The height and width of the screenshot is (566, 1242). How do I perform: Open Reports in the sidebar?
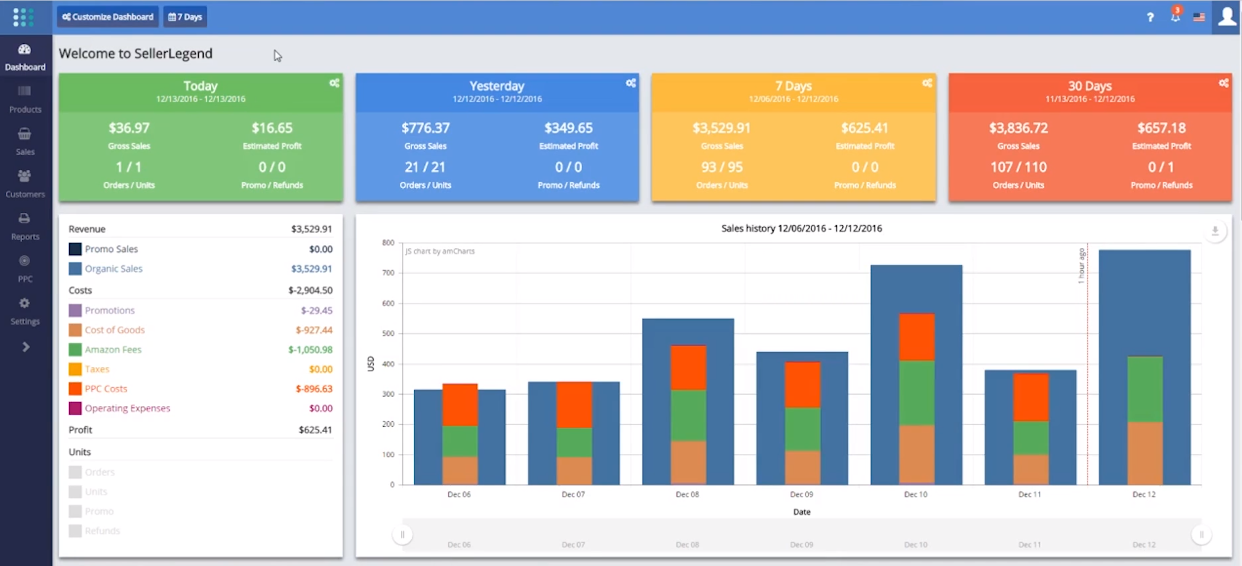pos(25,227)
